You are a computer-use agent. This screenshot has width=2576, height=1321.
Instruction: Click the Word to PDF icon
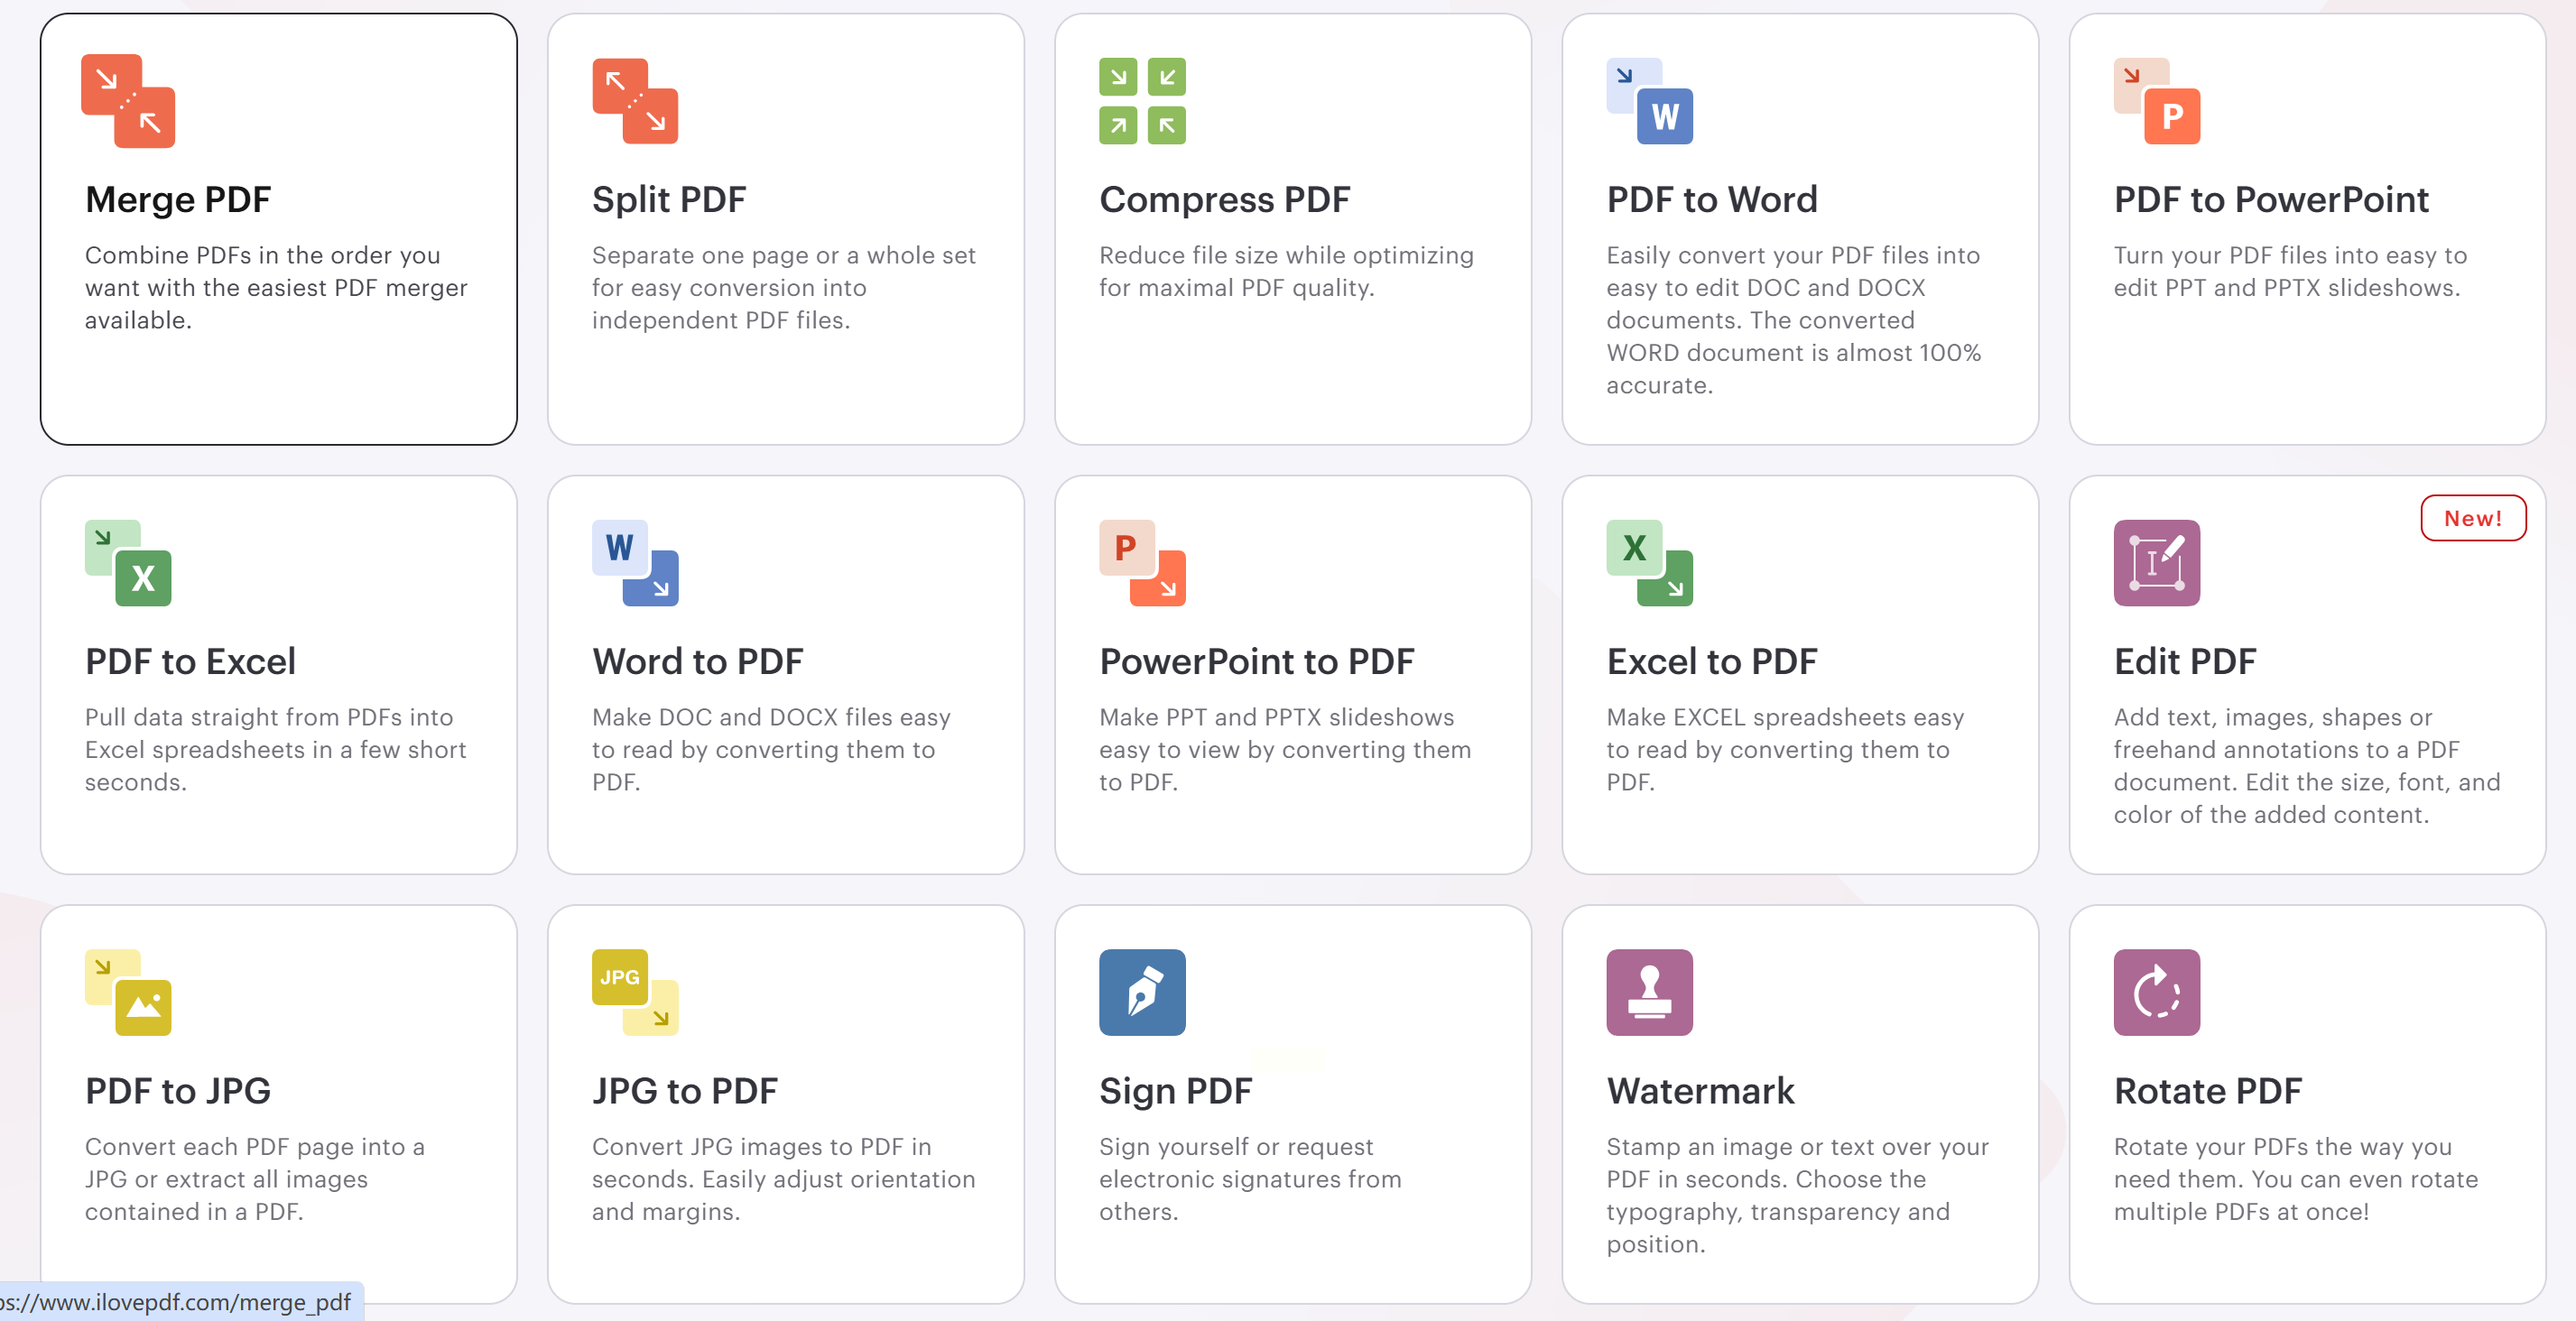point(635,563)
